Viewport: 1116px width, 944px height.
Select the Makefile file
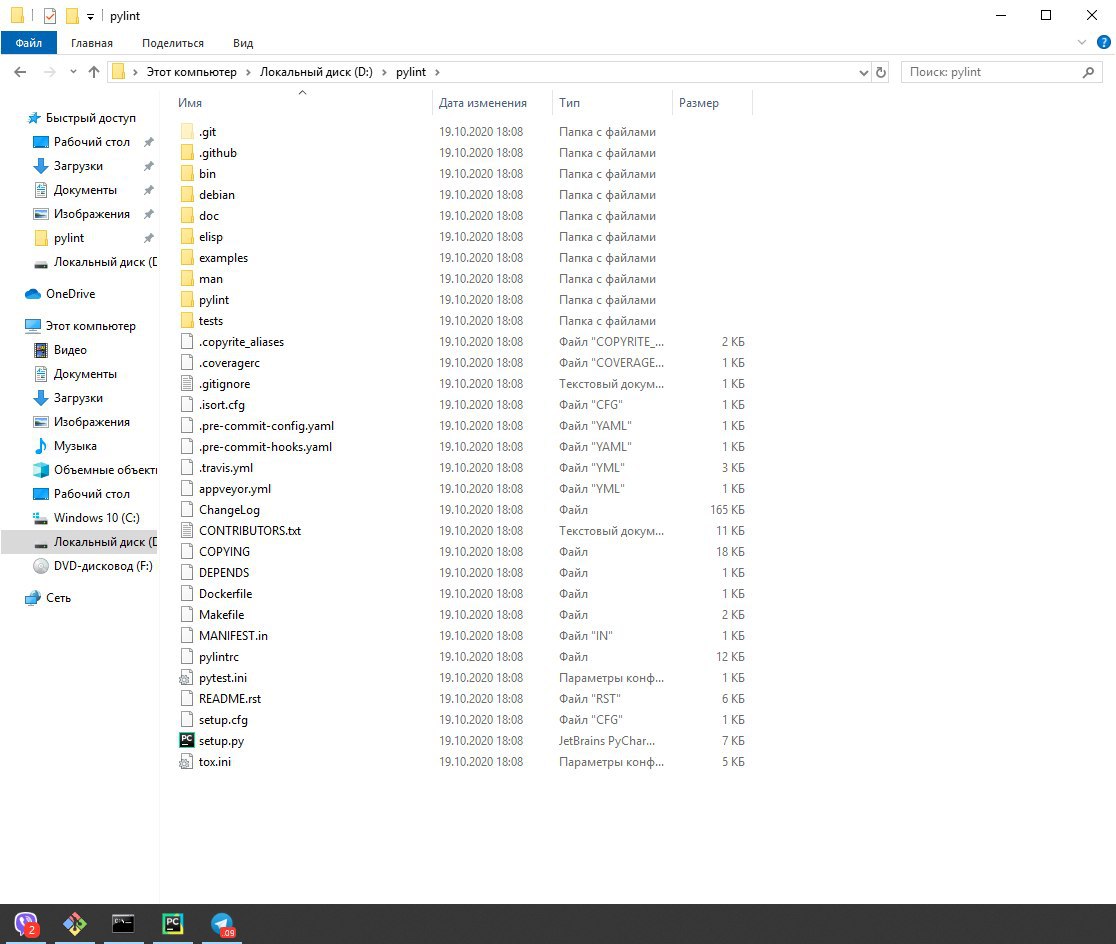[221, 614]
